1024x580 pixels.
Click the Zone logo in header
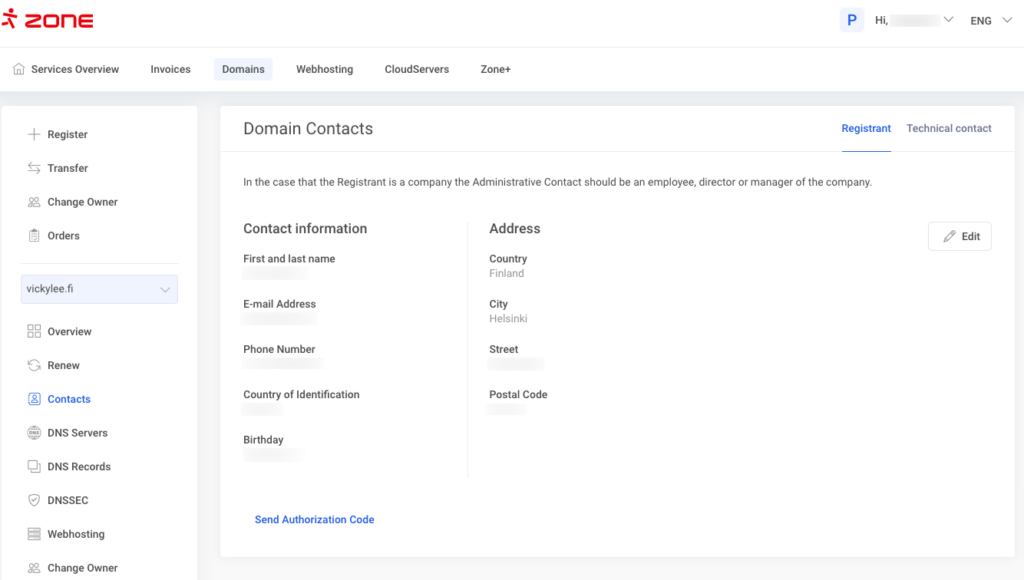coord(48,20)
